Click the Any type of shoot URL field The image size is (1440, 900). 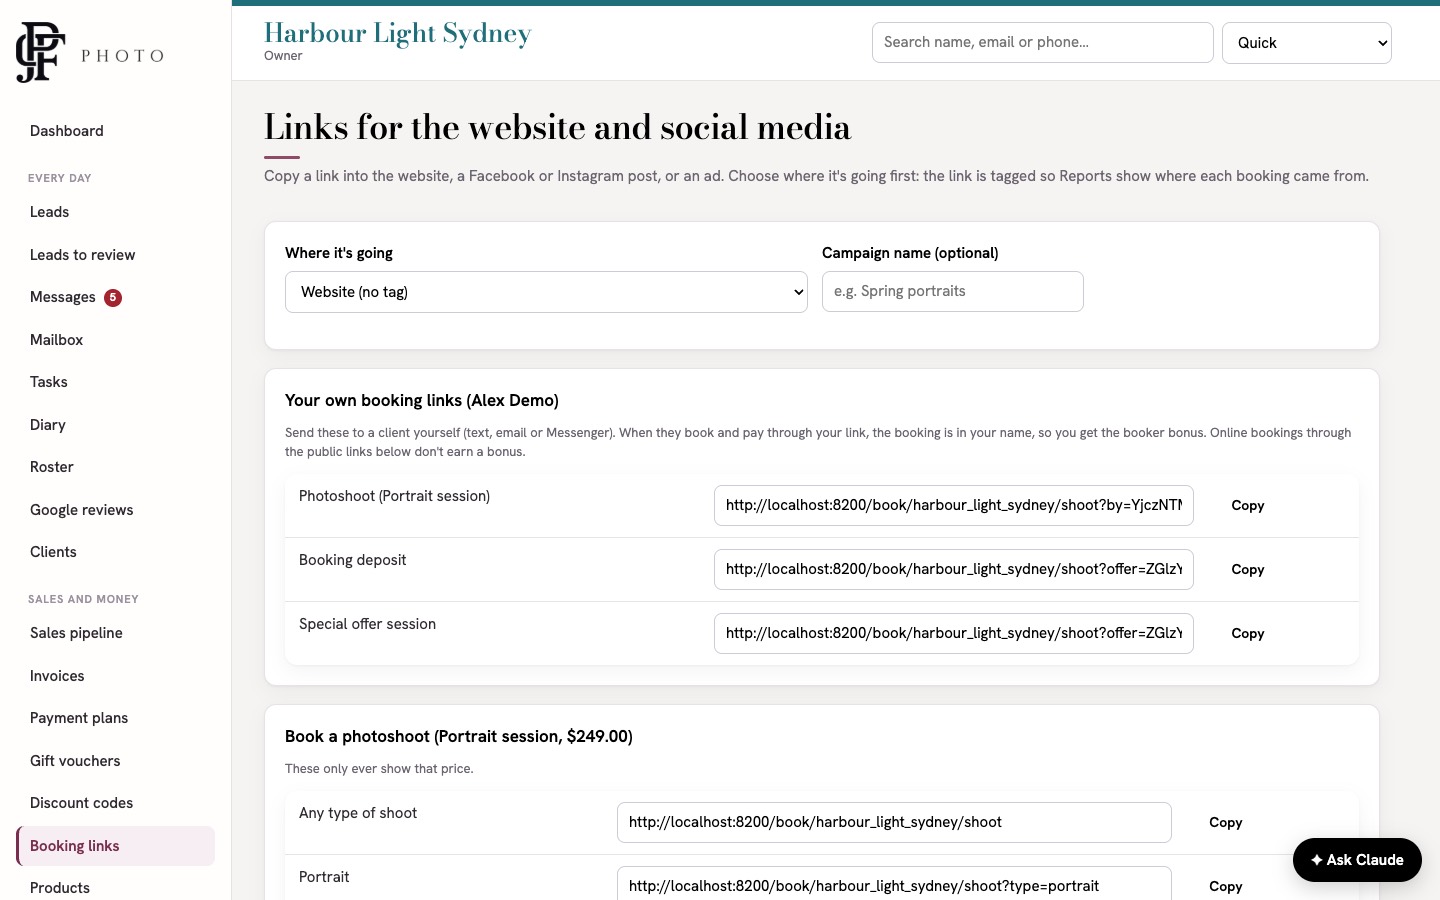pos(894,822)
